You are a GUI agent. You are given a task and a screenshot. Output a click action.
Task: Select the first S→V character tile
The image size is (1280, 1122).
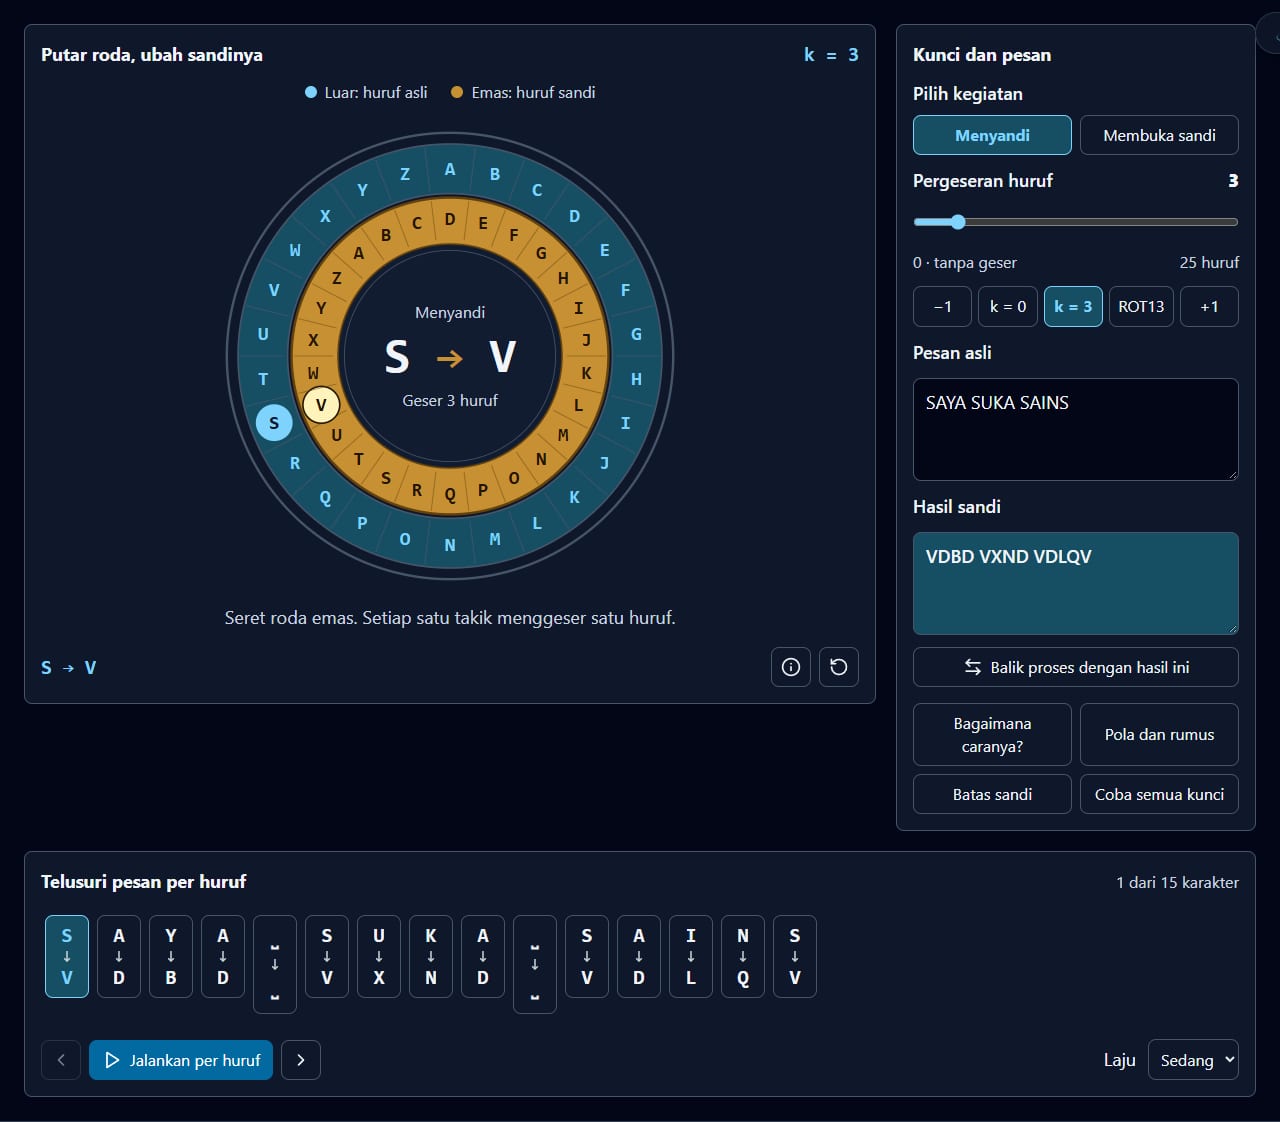(67, 956)
